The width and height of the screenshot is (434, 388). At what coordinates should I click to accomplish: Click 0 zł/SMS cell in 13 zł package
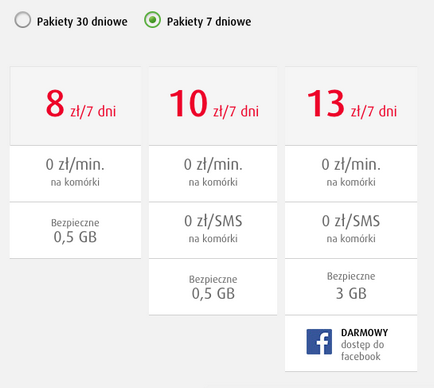tap(351, 230)
